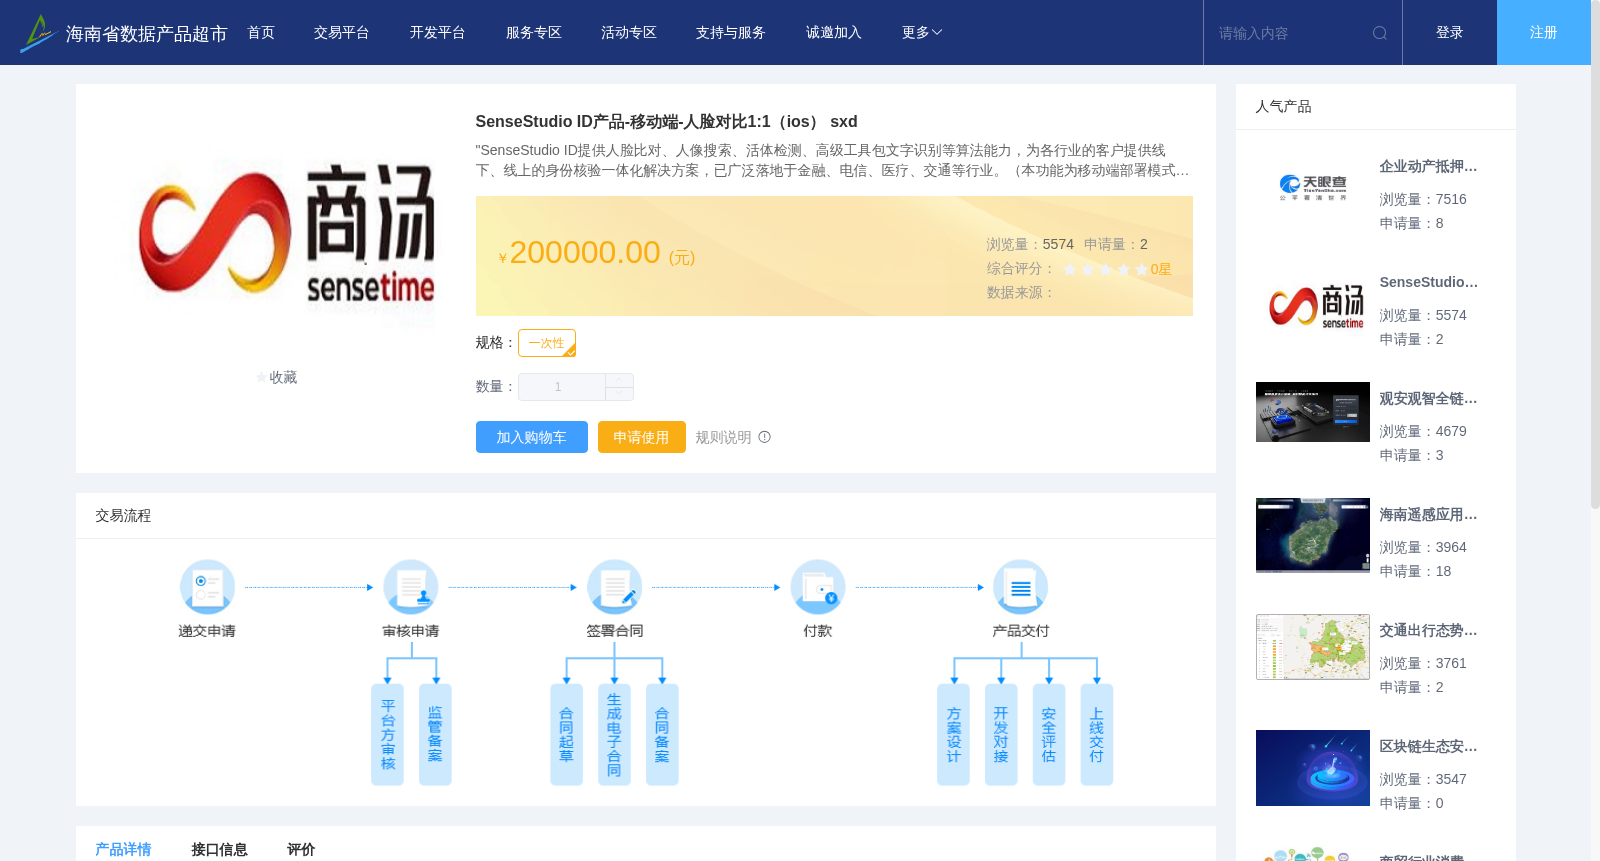The image size is (1600, 861).
Task: Click the 合同起草 sub-step box
Action: [x=567, y=735]
